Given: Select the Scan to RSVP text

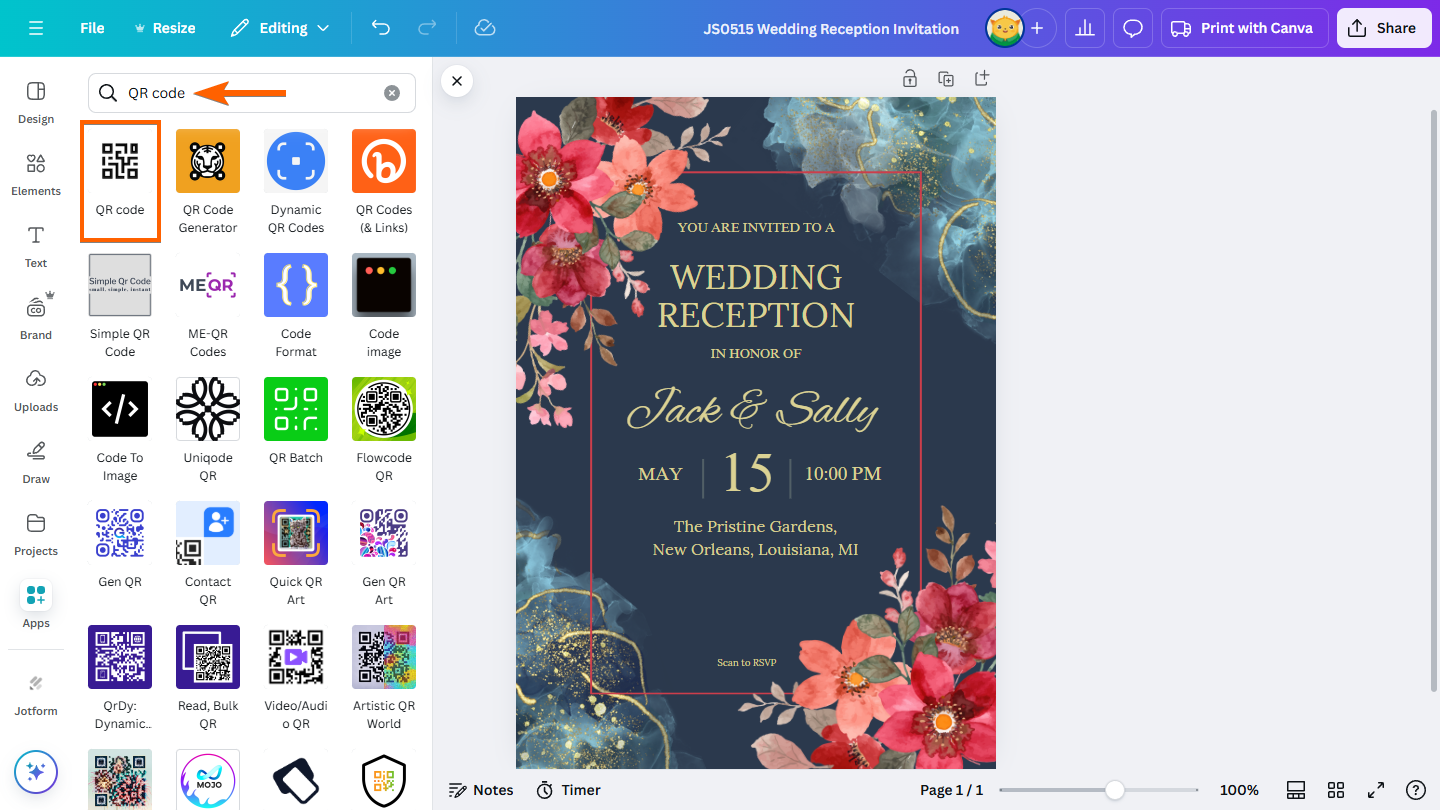Looking at the screenshot, I should click(x=747, y=662).
